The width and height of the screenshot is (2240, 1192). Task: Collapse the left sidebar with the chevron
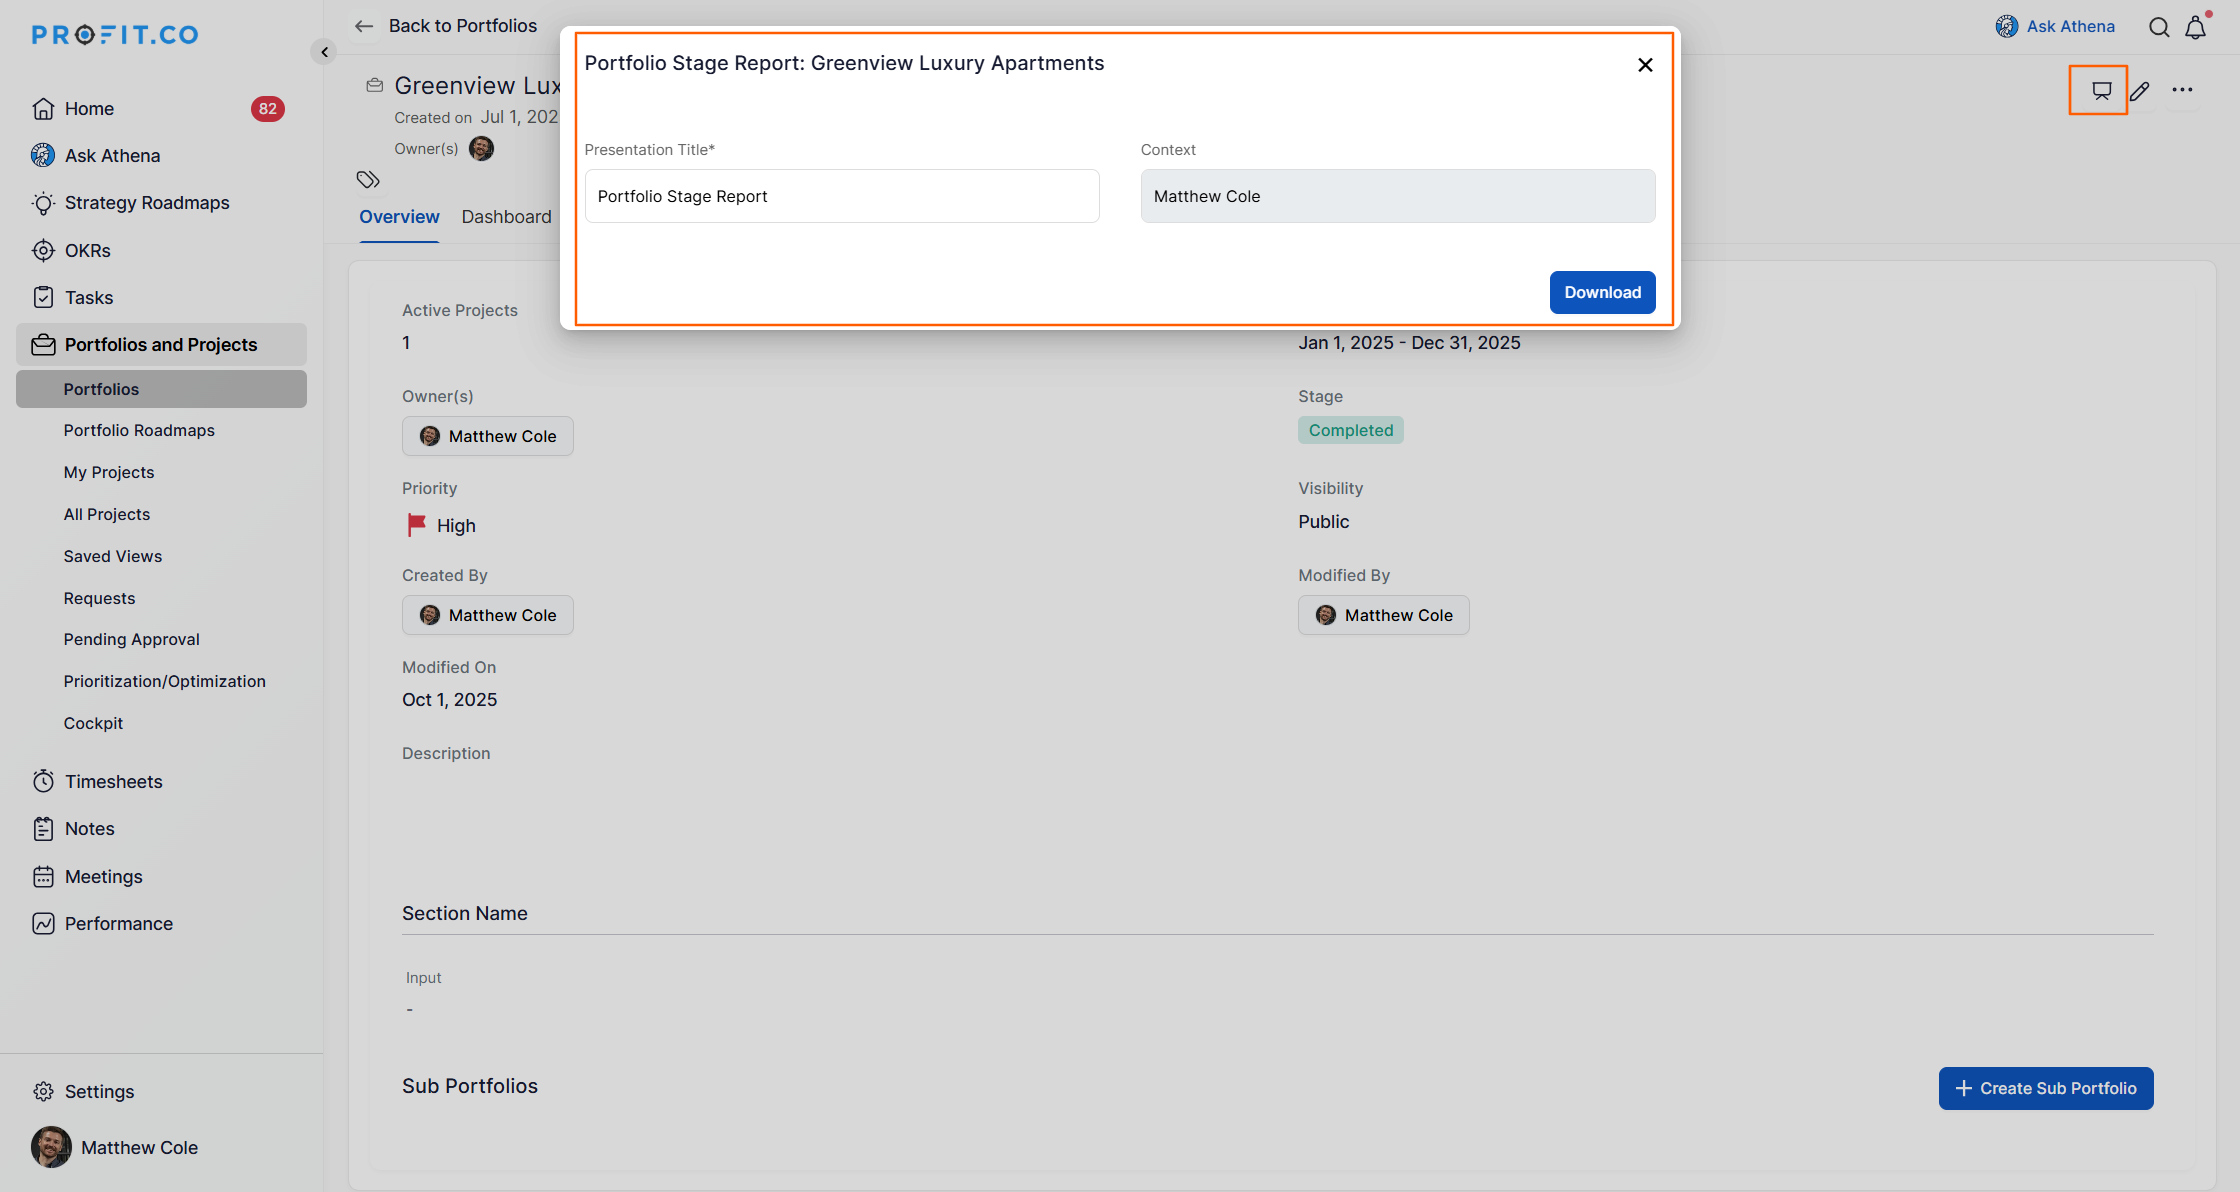click(x=324, y=52)
